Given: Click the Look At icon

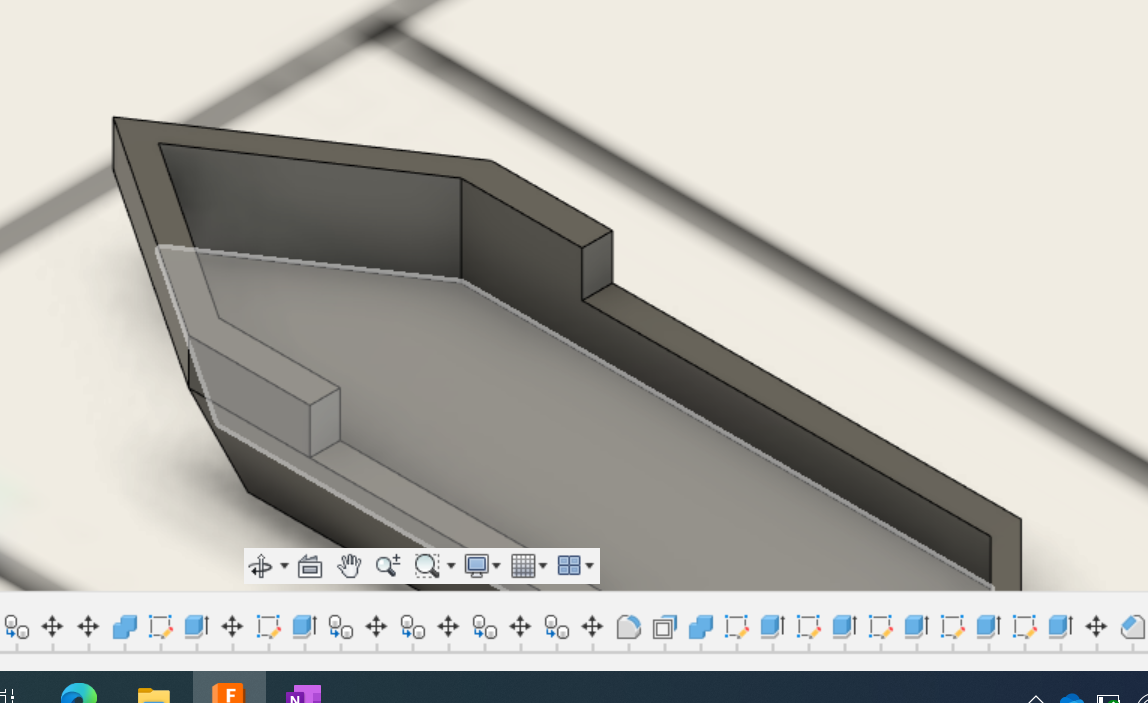Looking at the screenshot, I should pyautogui.click(x=310, y=565).
